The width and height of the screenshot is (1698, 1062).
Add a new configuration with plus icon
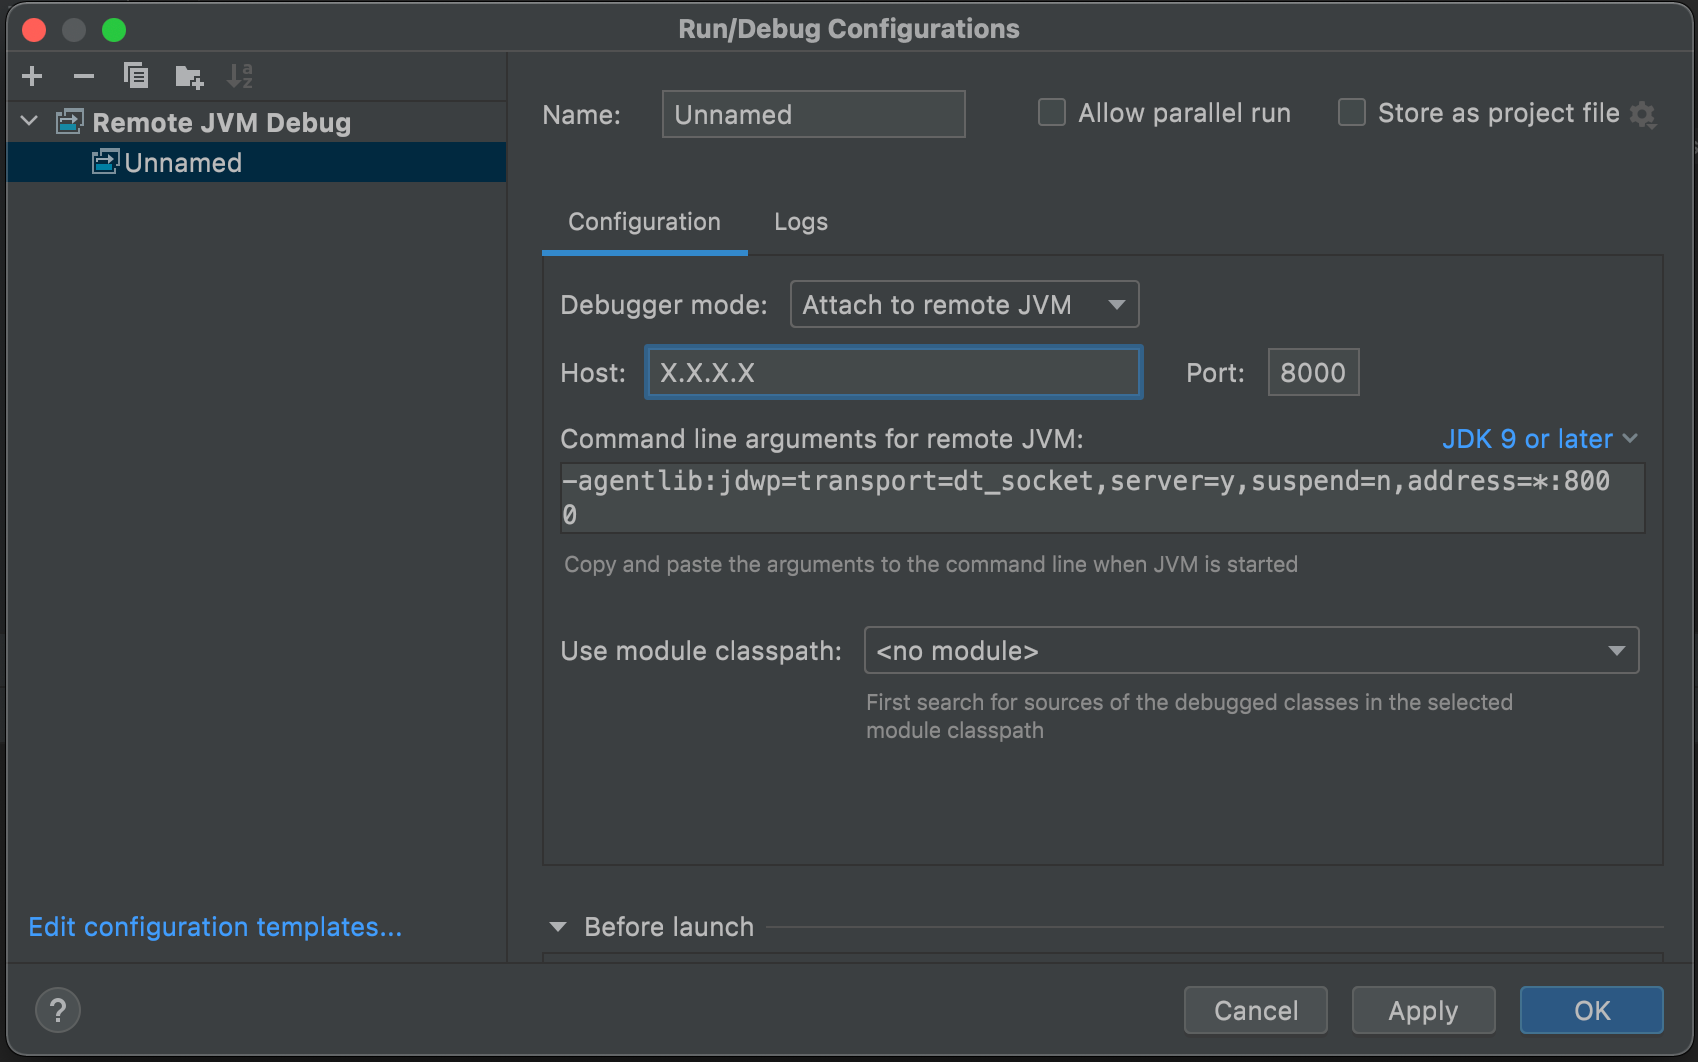click(x=32, y=76)
